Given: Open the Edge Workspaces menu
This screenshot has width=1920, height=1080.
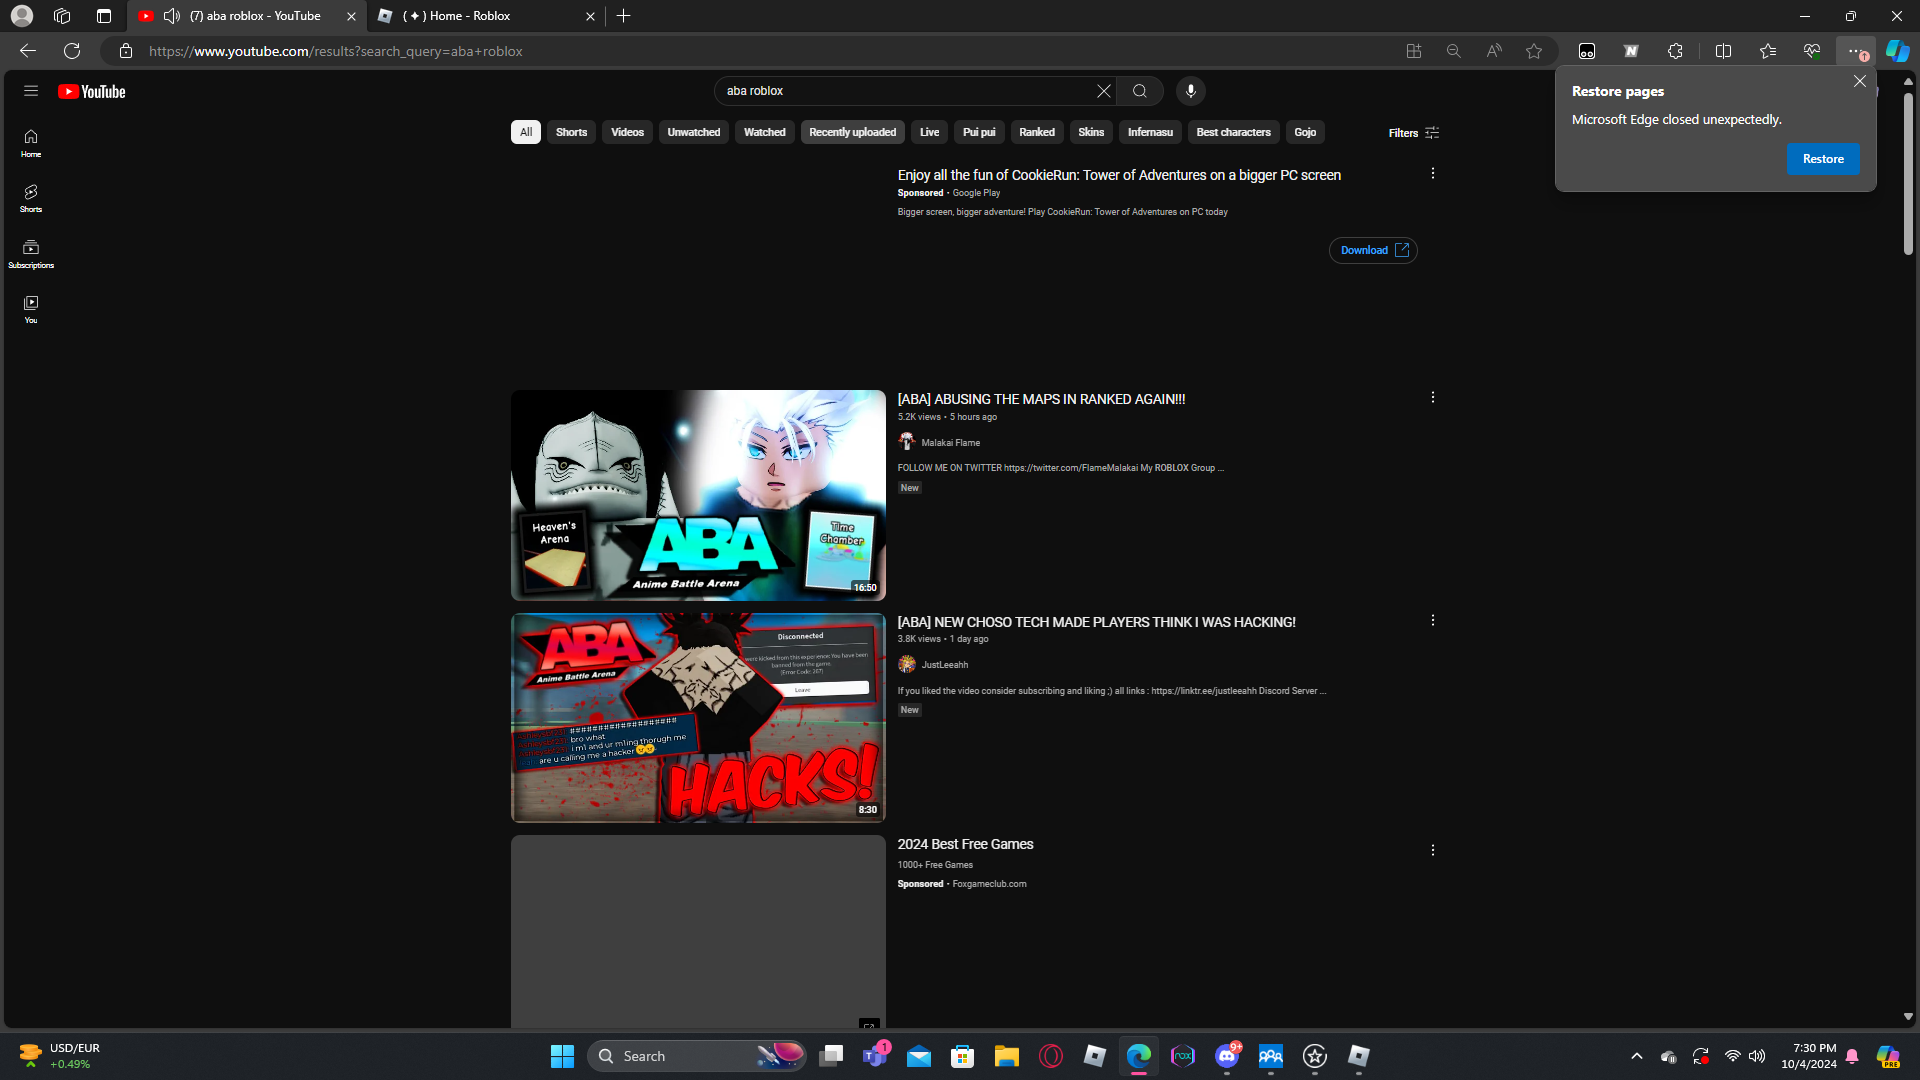Looking at the screenshot, I should [62, 16].
